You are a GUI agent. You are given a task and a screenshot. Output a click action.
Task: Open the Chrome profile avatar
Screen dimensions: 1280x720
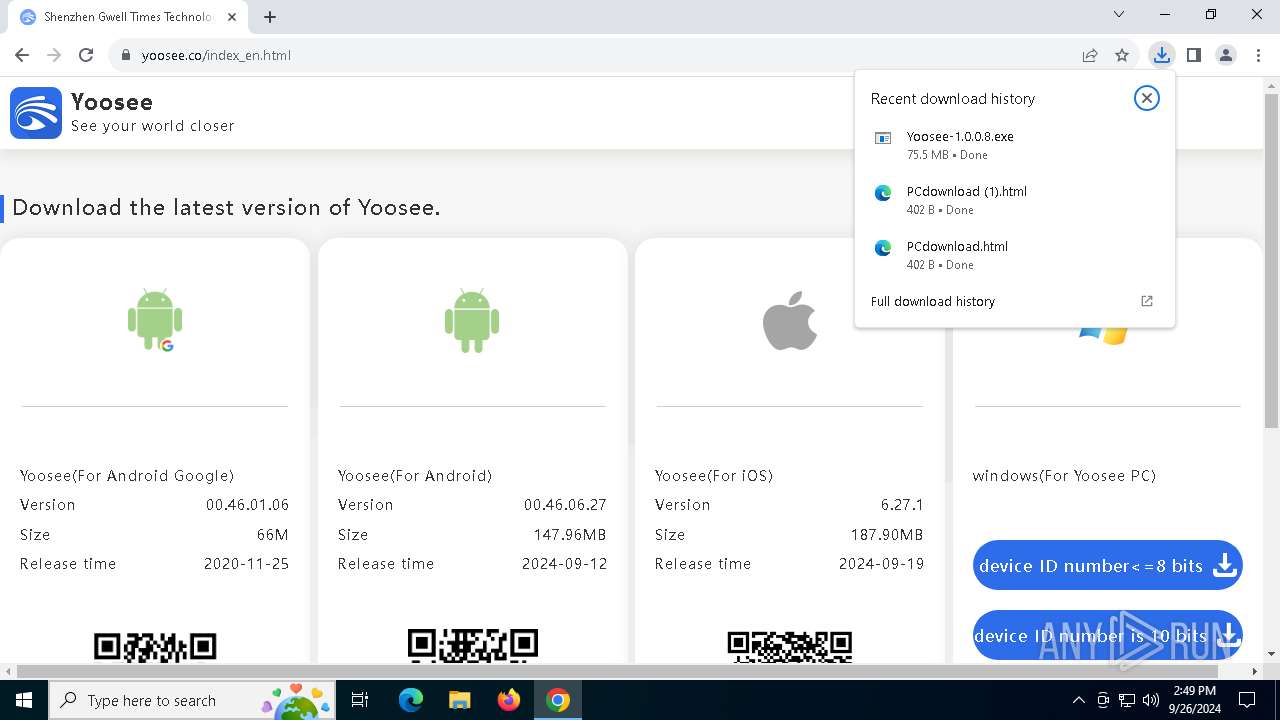click(x=1226, y=55)
